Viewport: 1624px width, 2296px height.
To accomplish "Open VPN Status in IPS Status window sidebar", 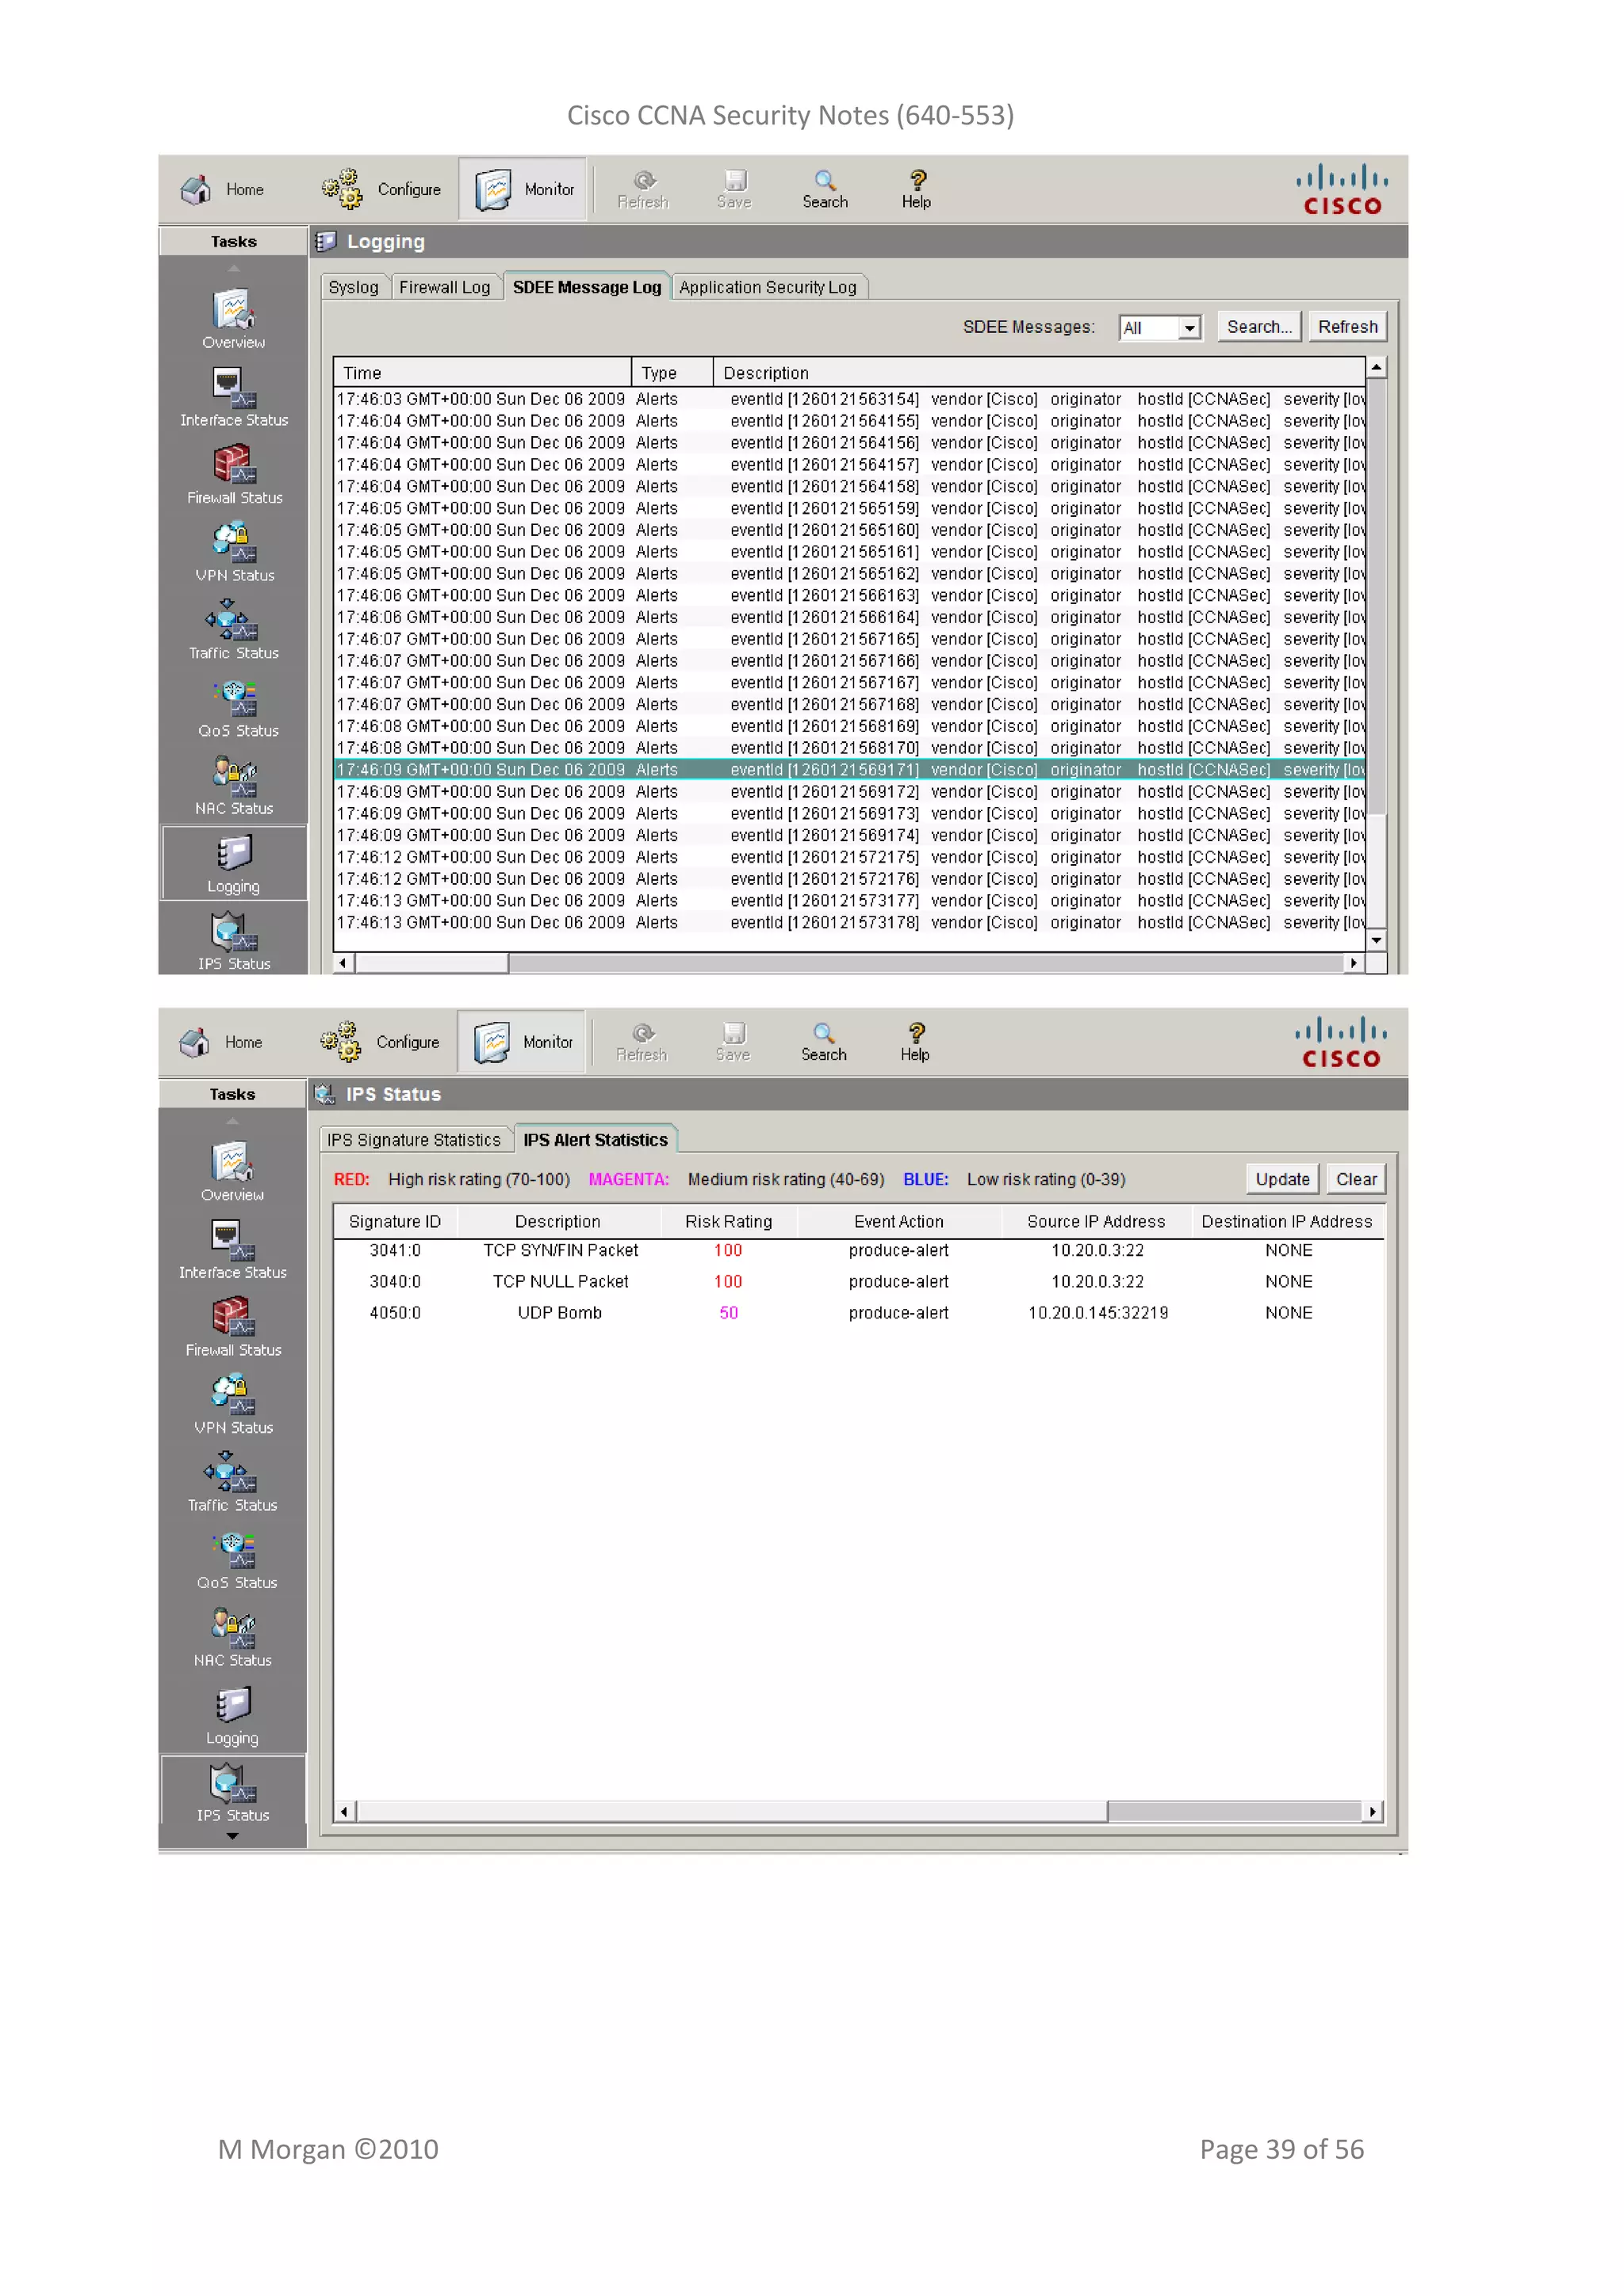I will [233, 1406].
